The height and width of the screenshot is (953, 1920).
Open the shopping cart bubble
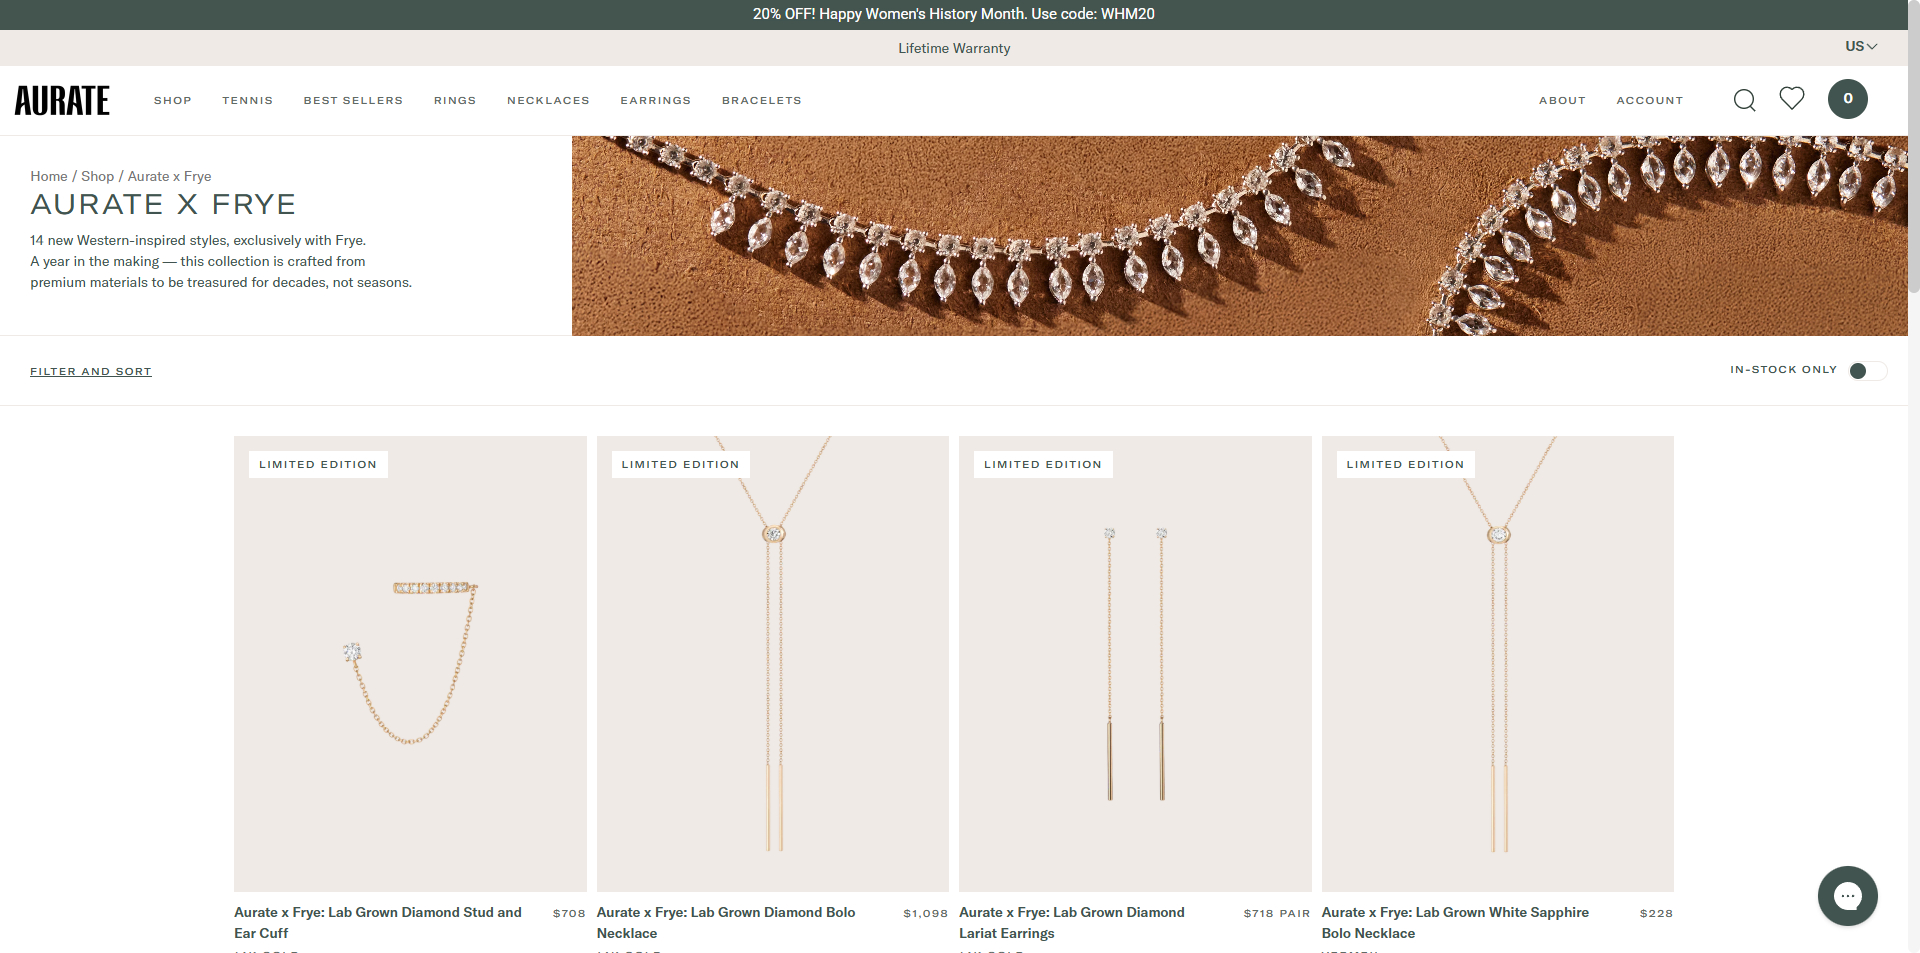[x=1847, y=99]
